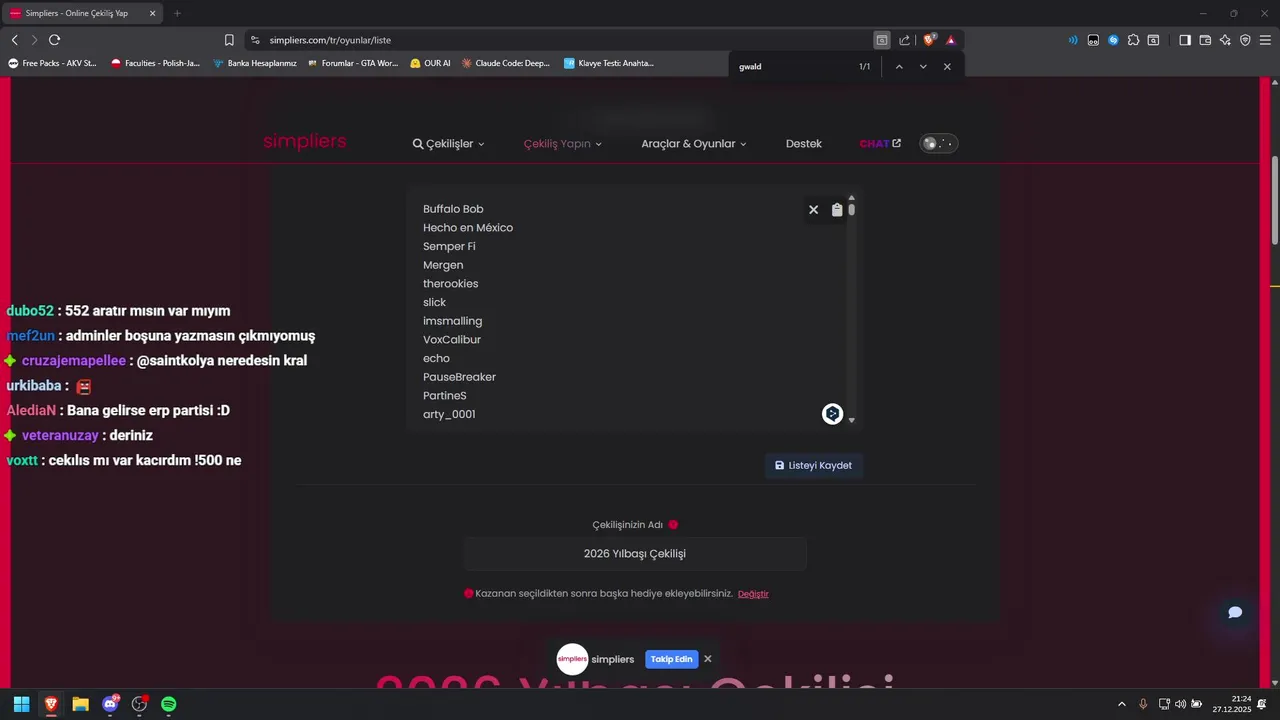
Task: Expand the Araçlar & Oyunlar dropdown
Action: (694, 144)
